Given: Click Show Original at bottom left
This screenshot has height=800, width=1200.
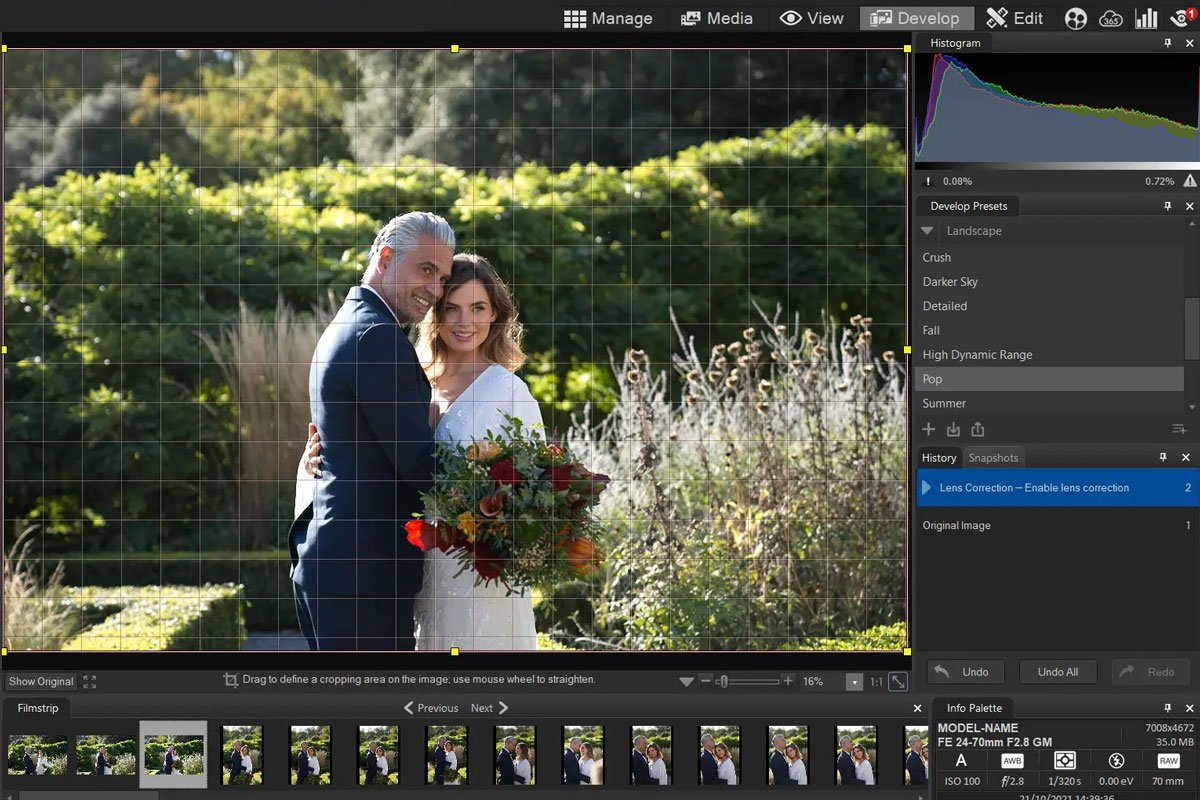Looking at the screenshot, I should [38, 681].
